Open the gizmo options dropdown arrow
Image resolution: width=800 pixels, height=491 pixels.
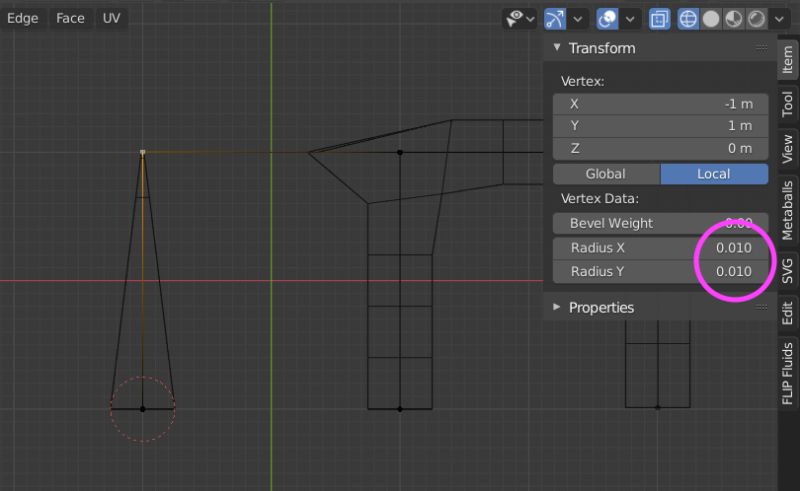578,19
